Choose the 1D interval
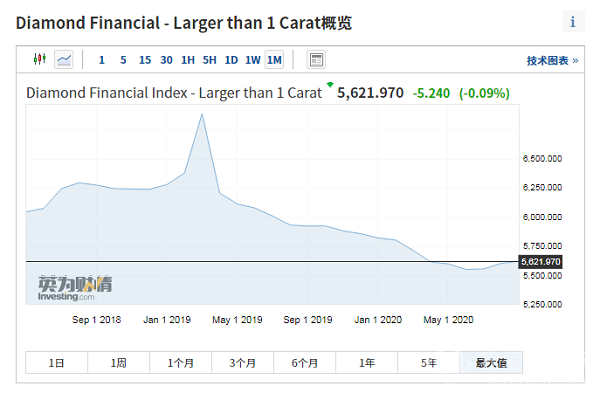This screenshot has width=600, height=393. point(231,60)
